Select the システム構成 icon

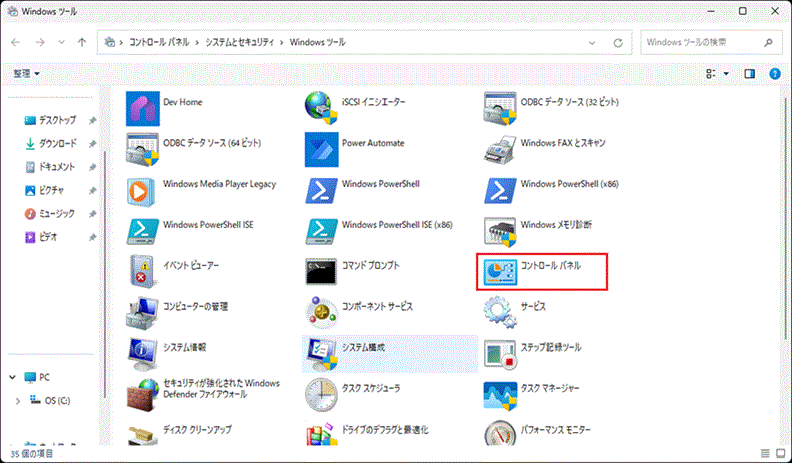pos(322,354)
